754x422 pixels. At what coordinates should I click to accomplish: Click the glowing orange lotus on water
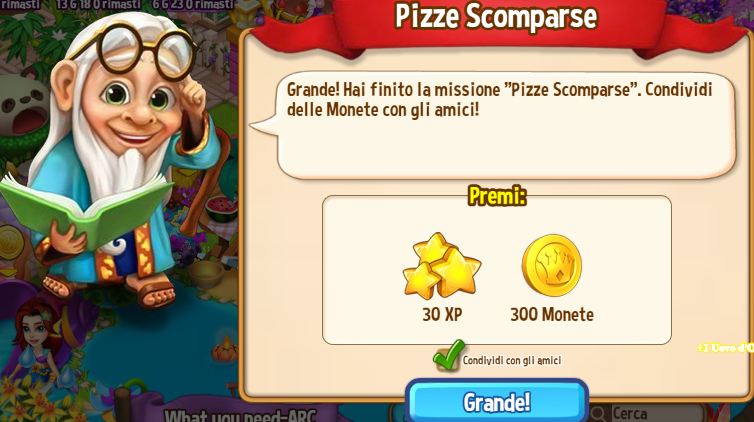coord(225,350)
